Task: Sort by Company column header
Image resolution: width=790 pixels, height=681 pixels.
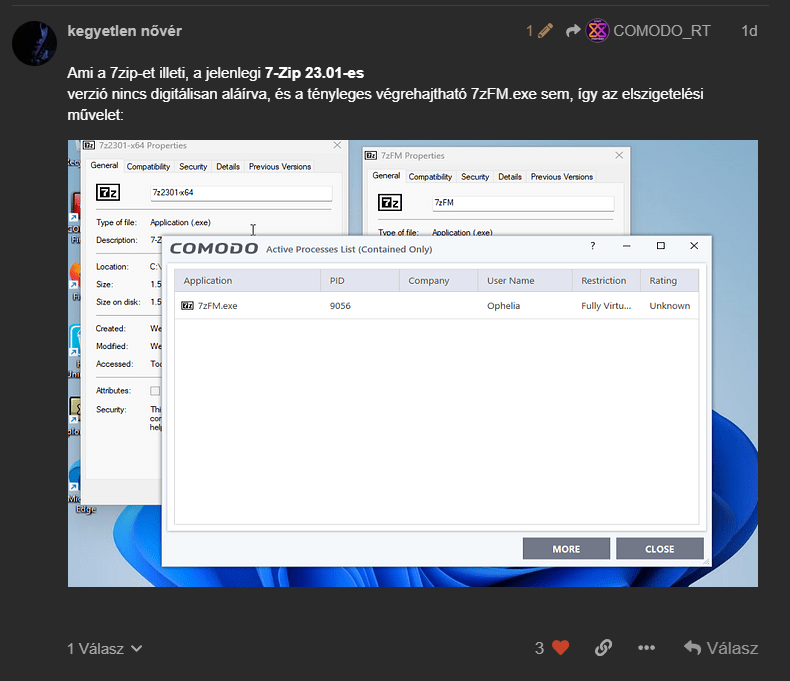Action: pyautogui.click(x=438, y=281)
